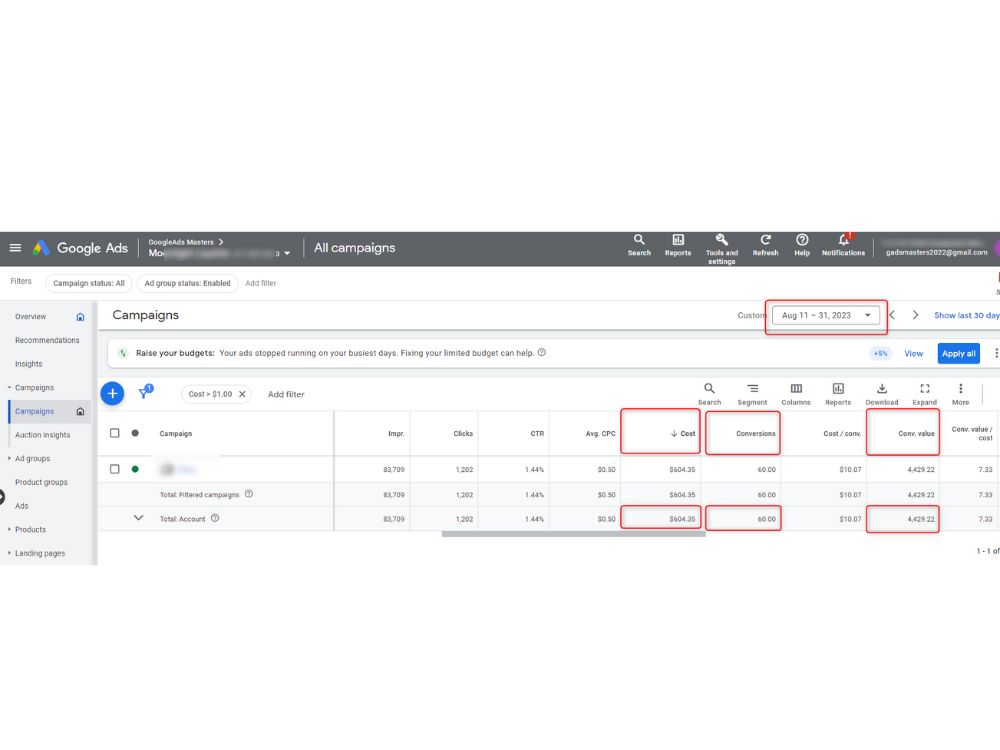
Task: Click the sidebar collapse arrow
Action: click(2, 497)
